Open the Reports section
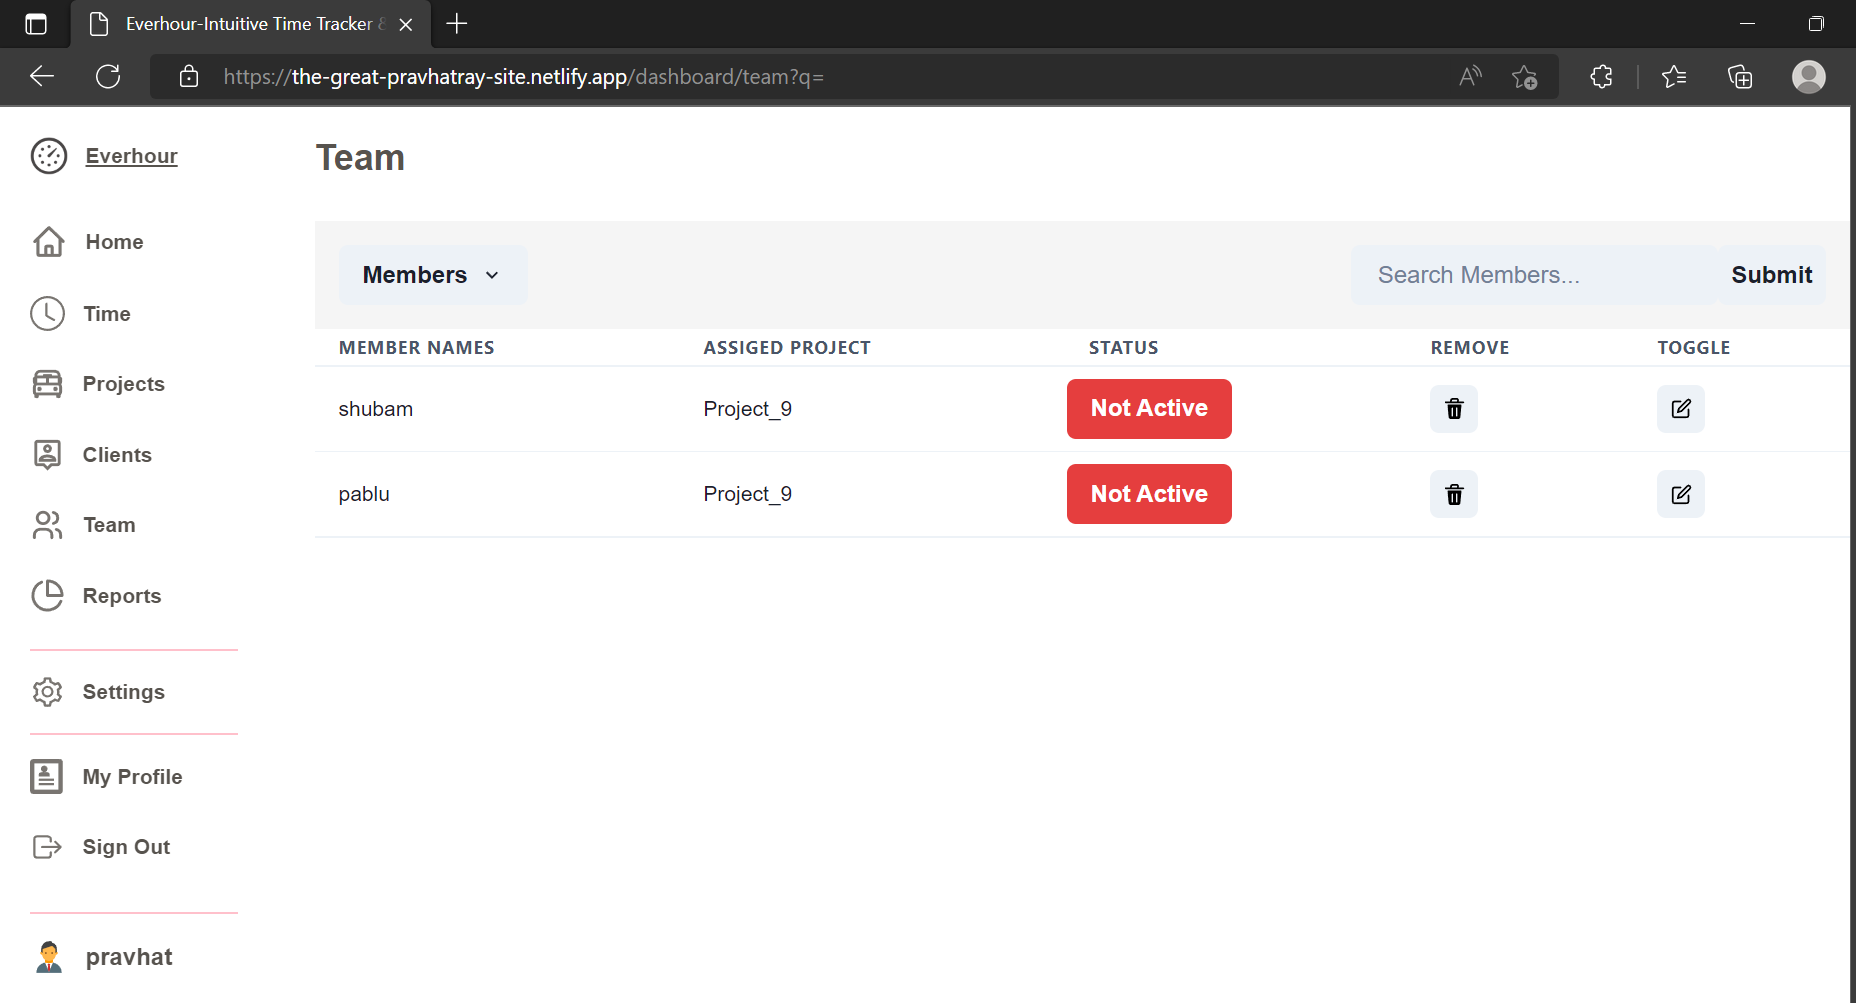This screenshot has width=1856, height=1003. click(122, 596)
